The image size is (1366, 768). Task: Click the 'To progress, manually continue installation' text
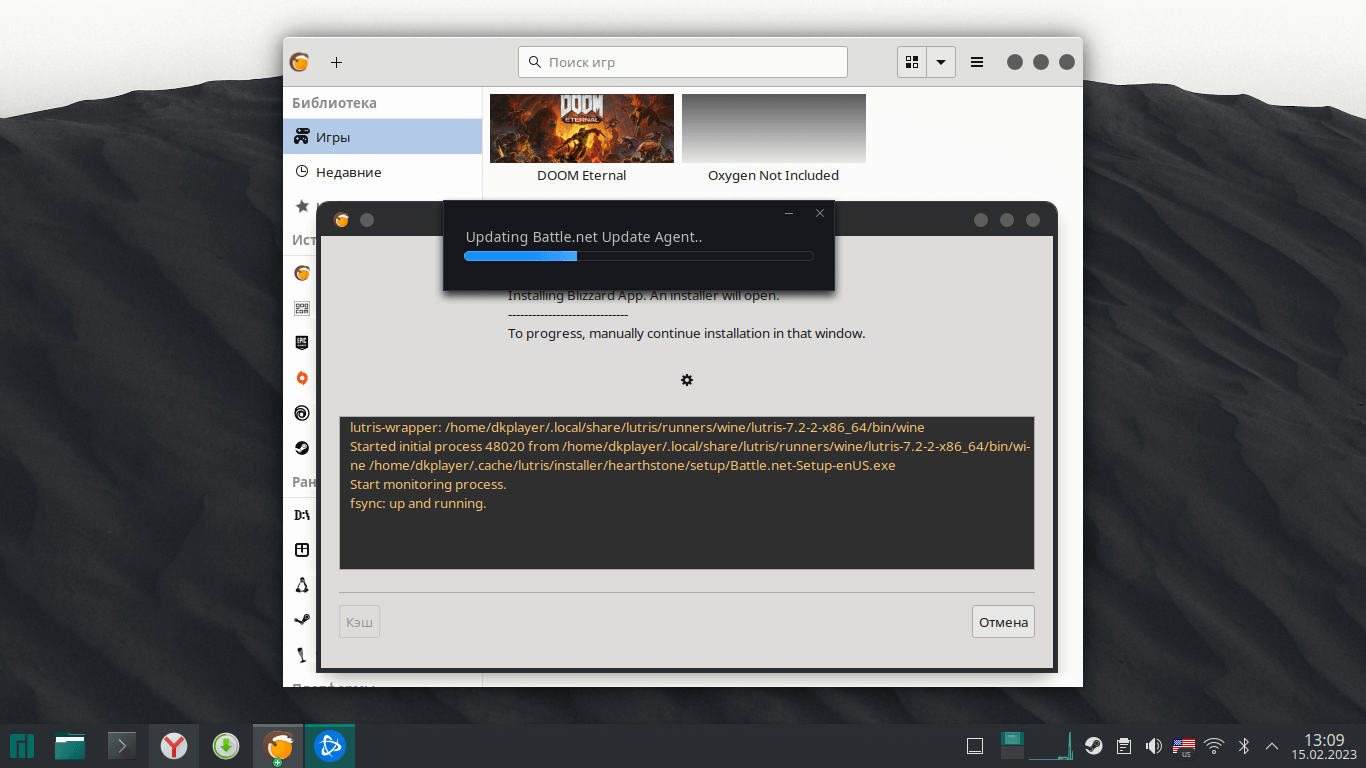(687, 334)
